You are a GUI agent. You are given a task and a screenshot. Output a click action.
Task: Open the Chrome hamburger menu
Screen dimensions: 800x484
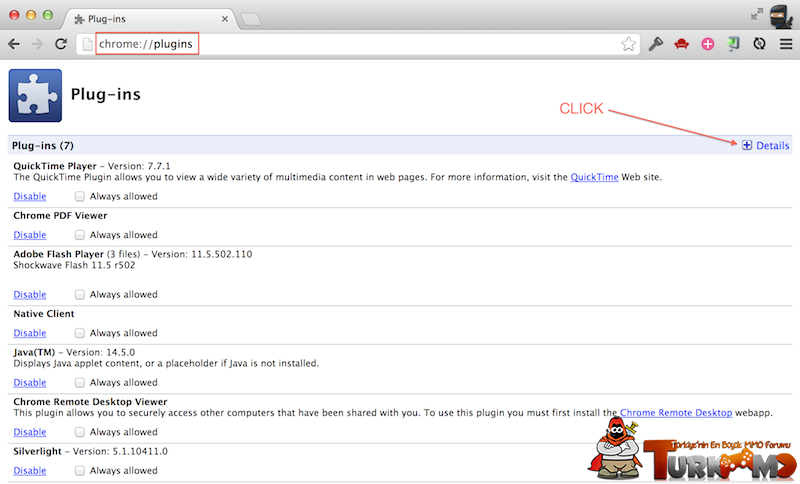click(786, 44)
